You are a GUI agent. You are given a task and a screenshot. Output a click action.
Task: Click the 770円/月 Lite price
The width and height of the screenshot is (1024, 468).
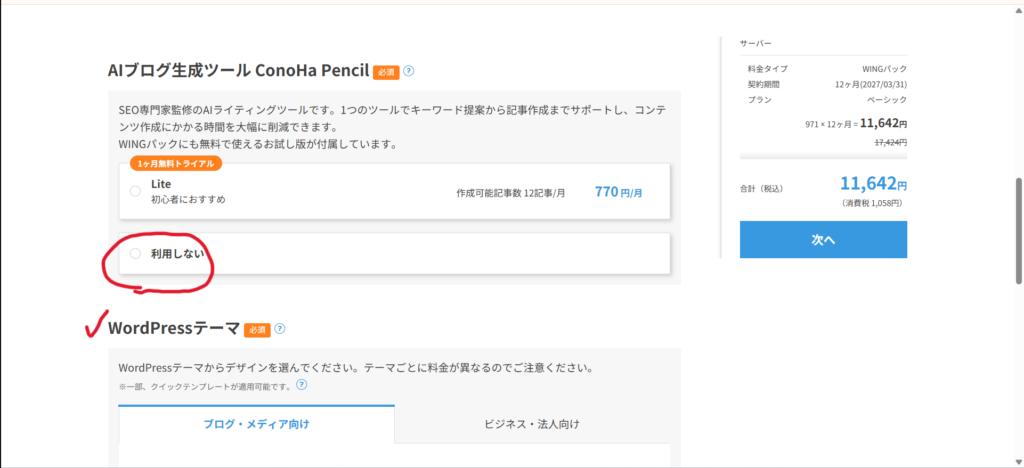(618, 191)
